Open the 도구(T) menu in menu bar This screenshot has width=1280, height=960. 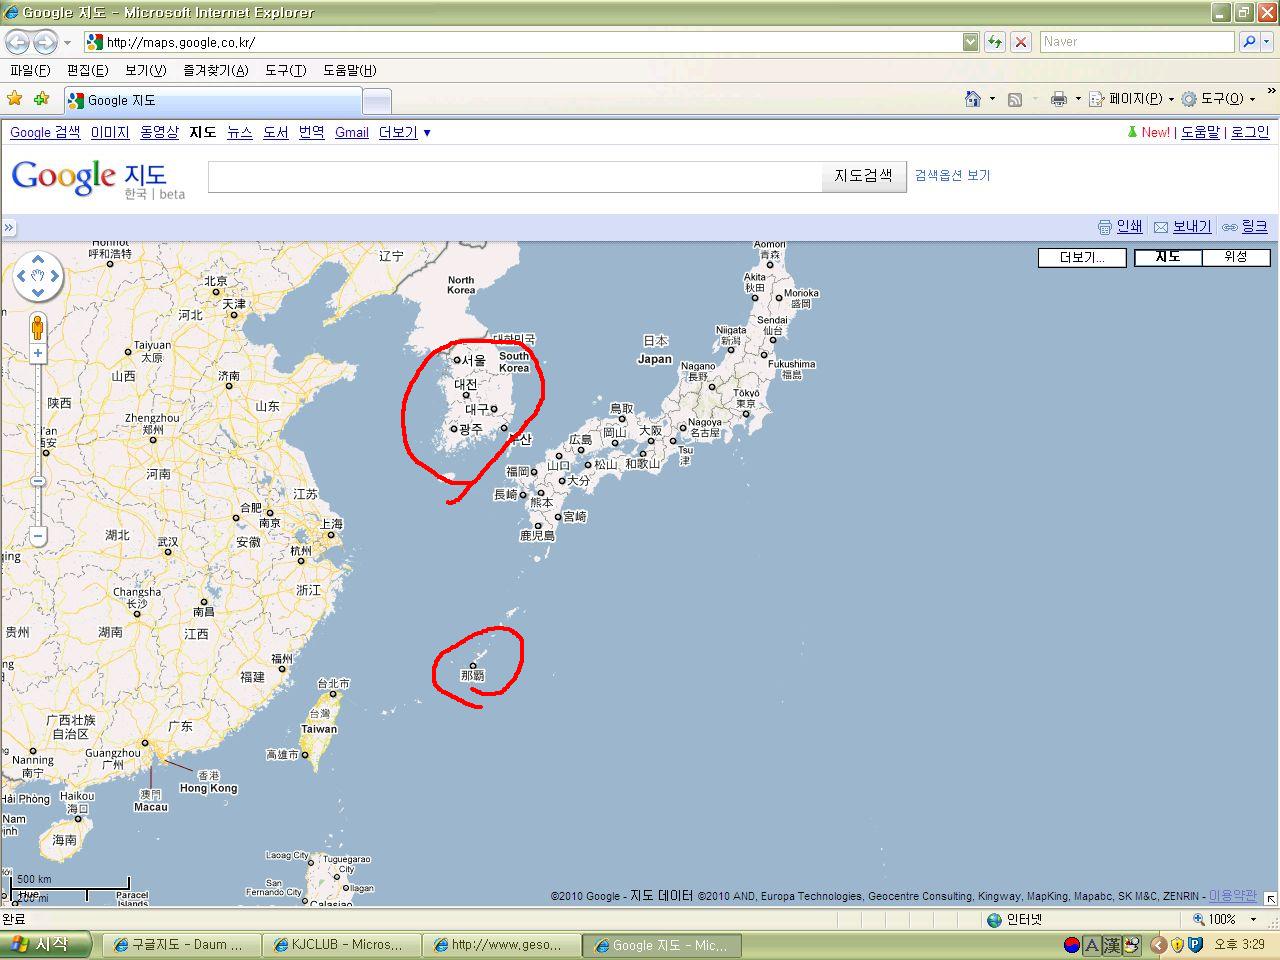285,70
